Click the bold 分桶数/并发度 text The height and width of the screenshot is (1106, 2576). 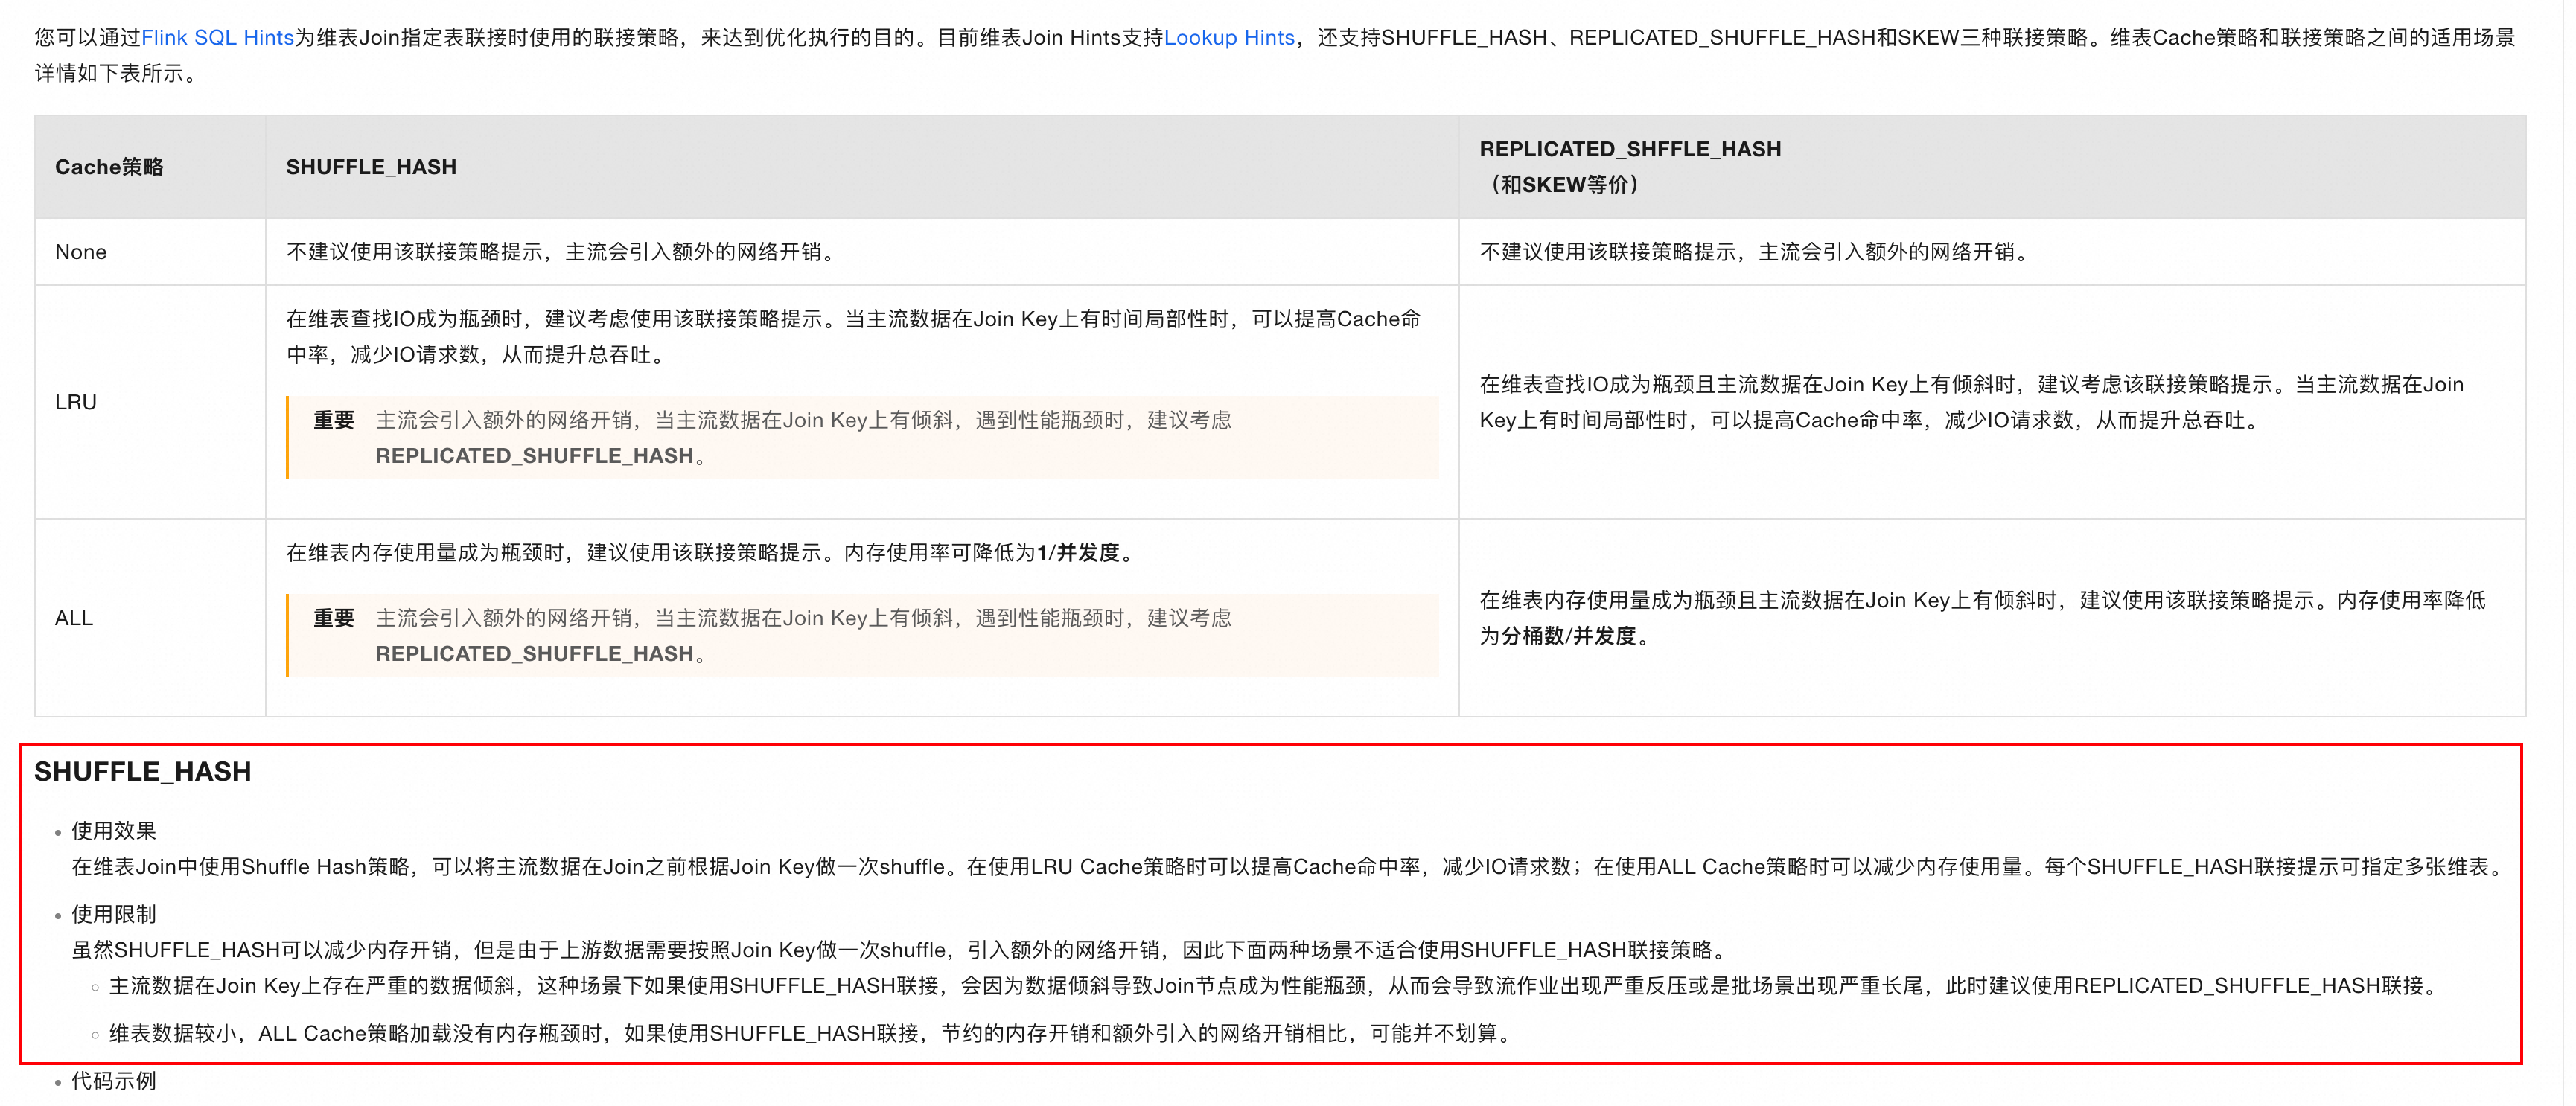1568,636
